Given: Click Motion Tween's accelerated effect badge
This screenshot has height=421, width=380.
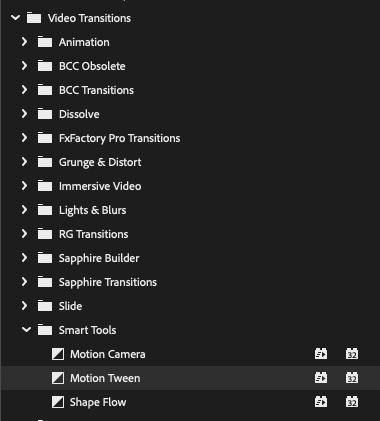Looking at the screenshot, I should pos(321,378).
